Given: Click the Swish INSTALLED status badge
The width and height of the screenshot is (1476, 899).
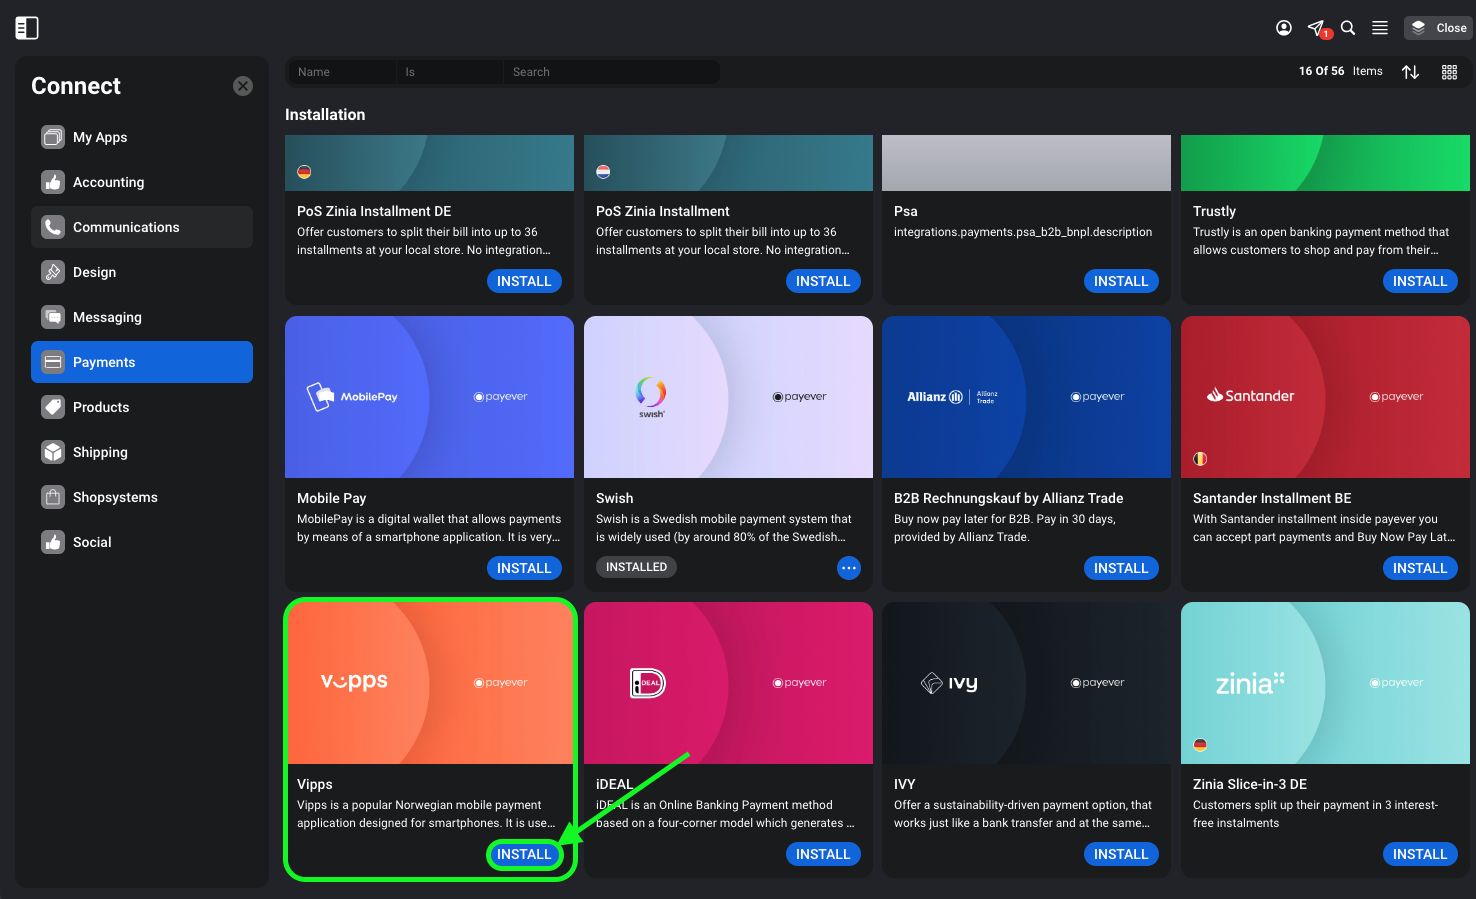Looking at the screenshot, I should (636, 567).
